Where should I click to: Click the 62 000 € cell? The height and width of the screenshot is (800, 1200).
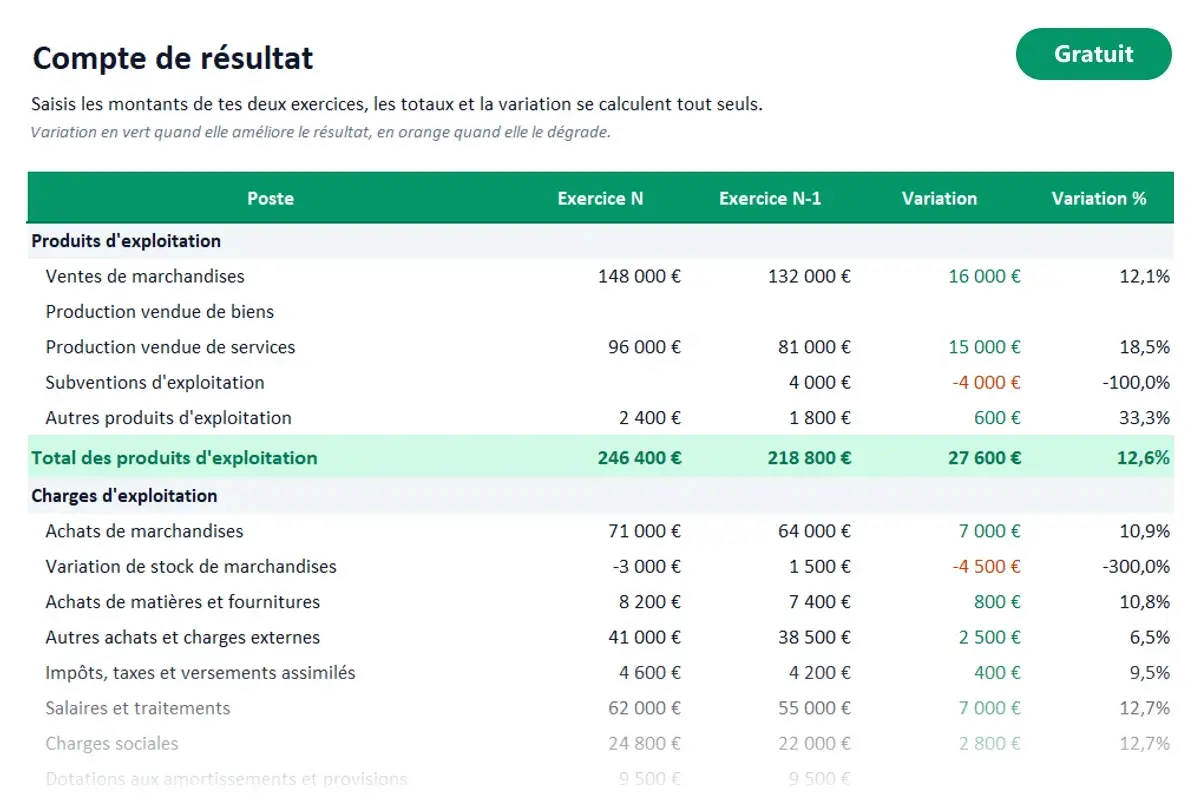[644, 708]
